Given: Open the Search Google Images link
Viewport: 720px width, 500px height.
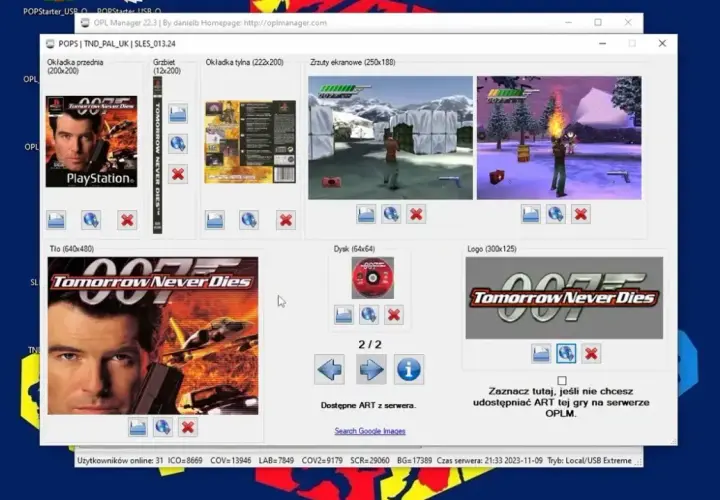Looking at the screenshot, I should [x=370, y=431].
